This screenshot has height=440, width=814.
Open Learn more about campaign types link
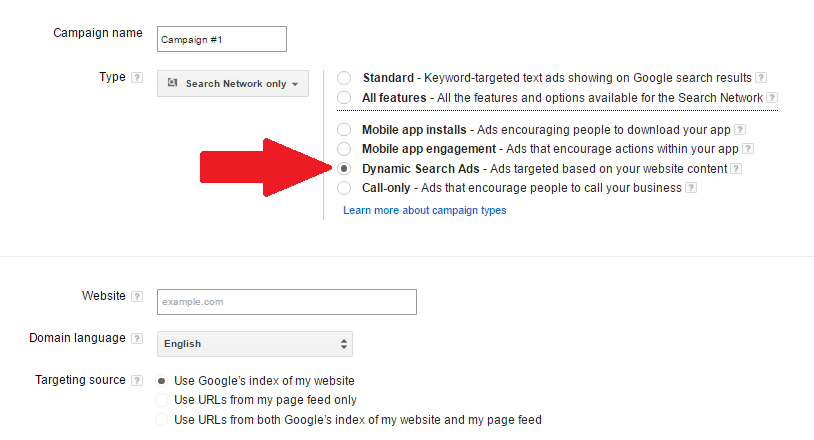(425, 210)
